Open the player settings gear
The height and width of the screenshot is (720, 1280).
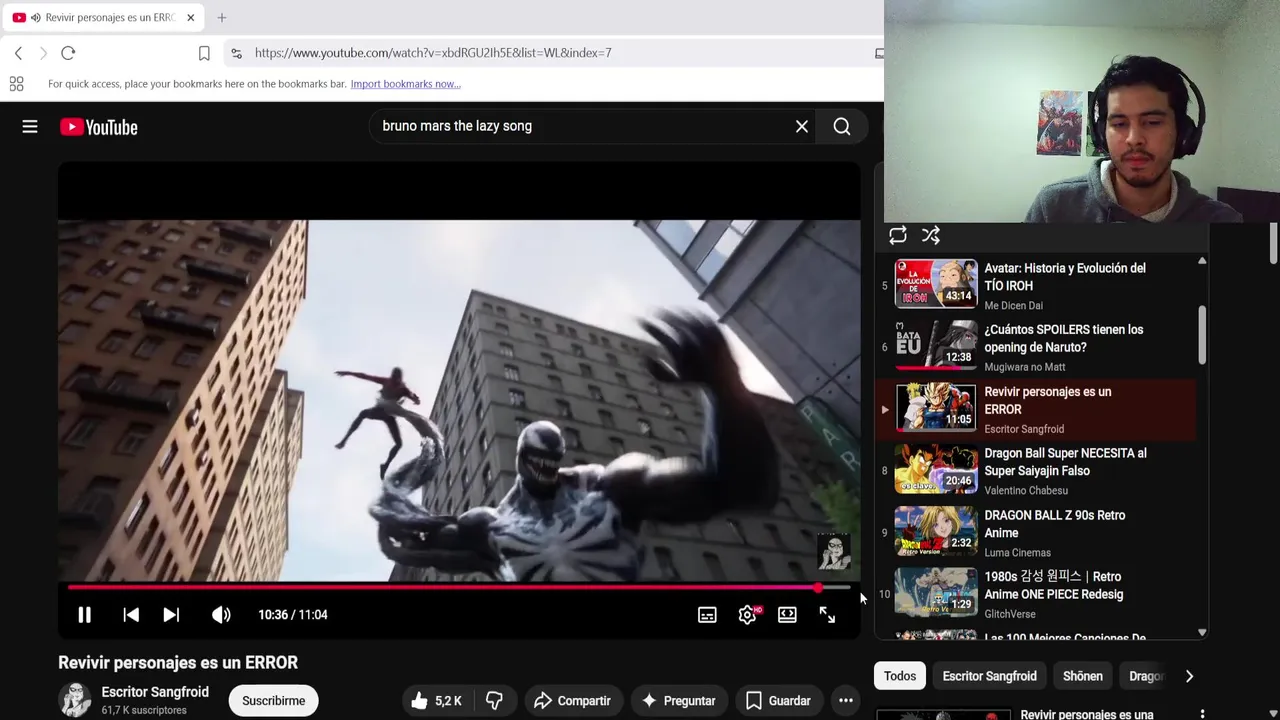(x=748, y=615)
